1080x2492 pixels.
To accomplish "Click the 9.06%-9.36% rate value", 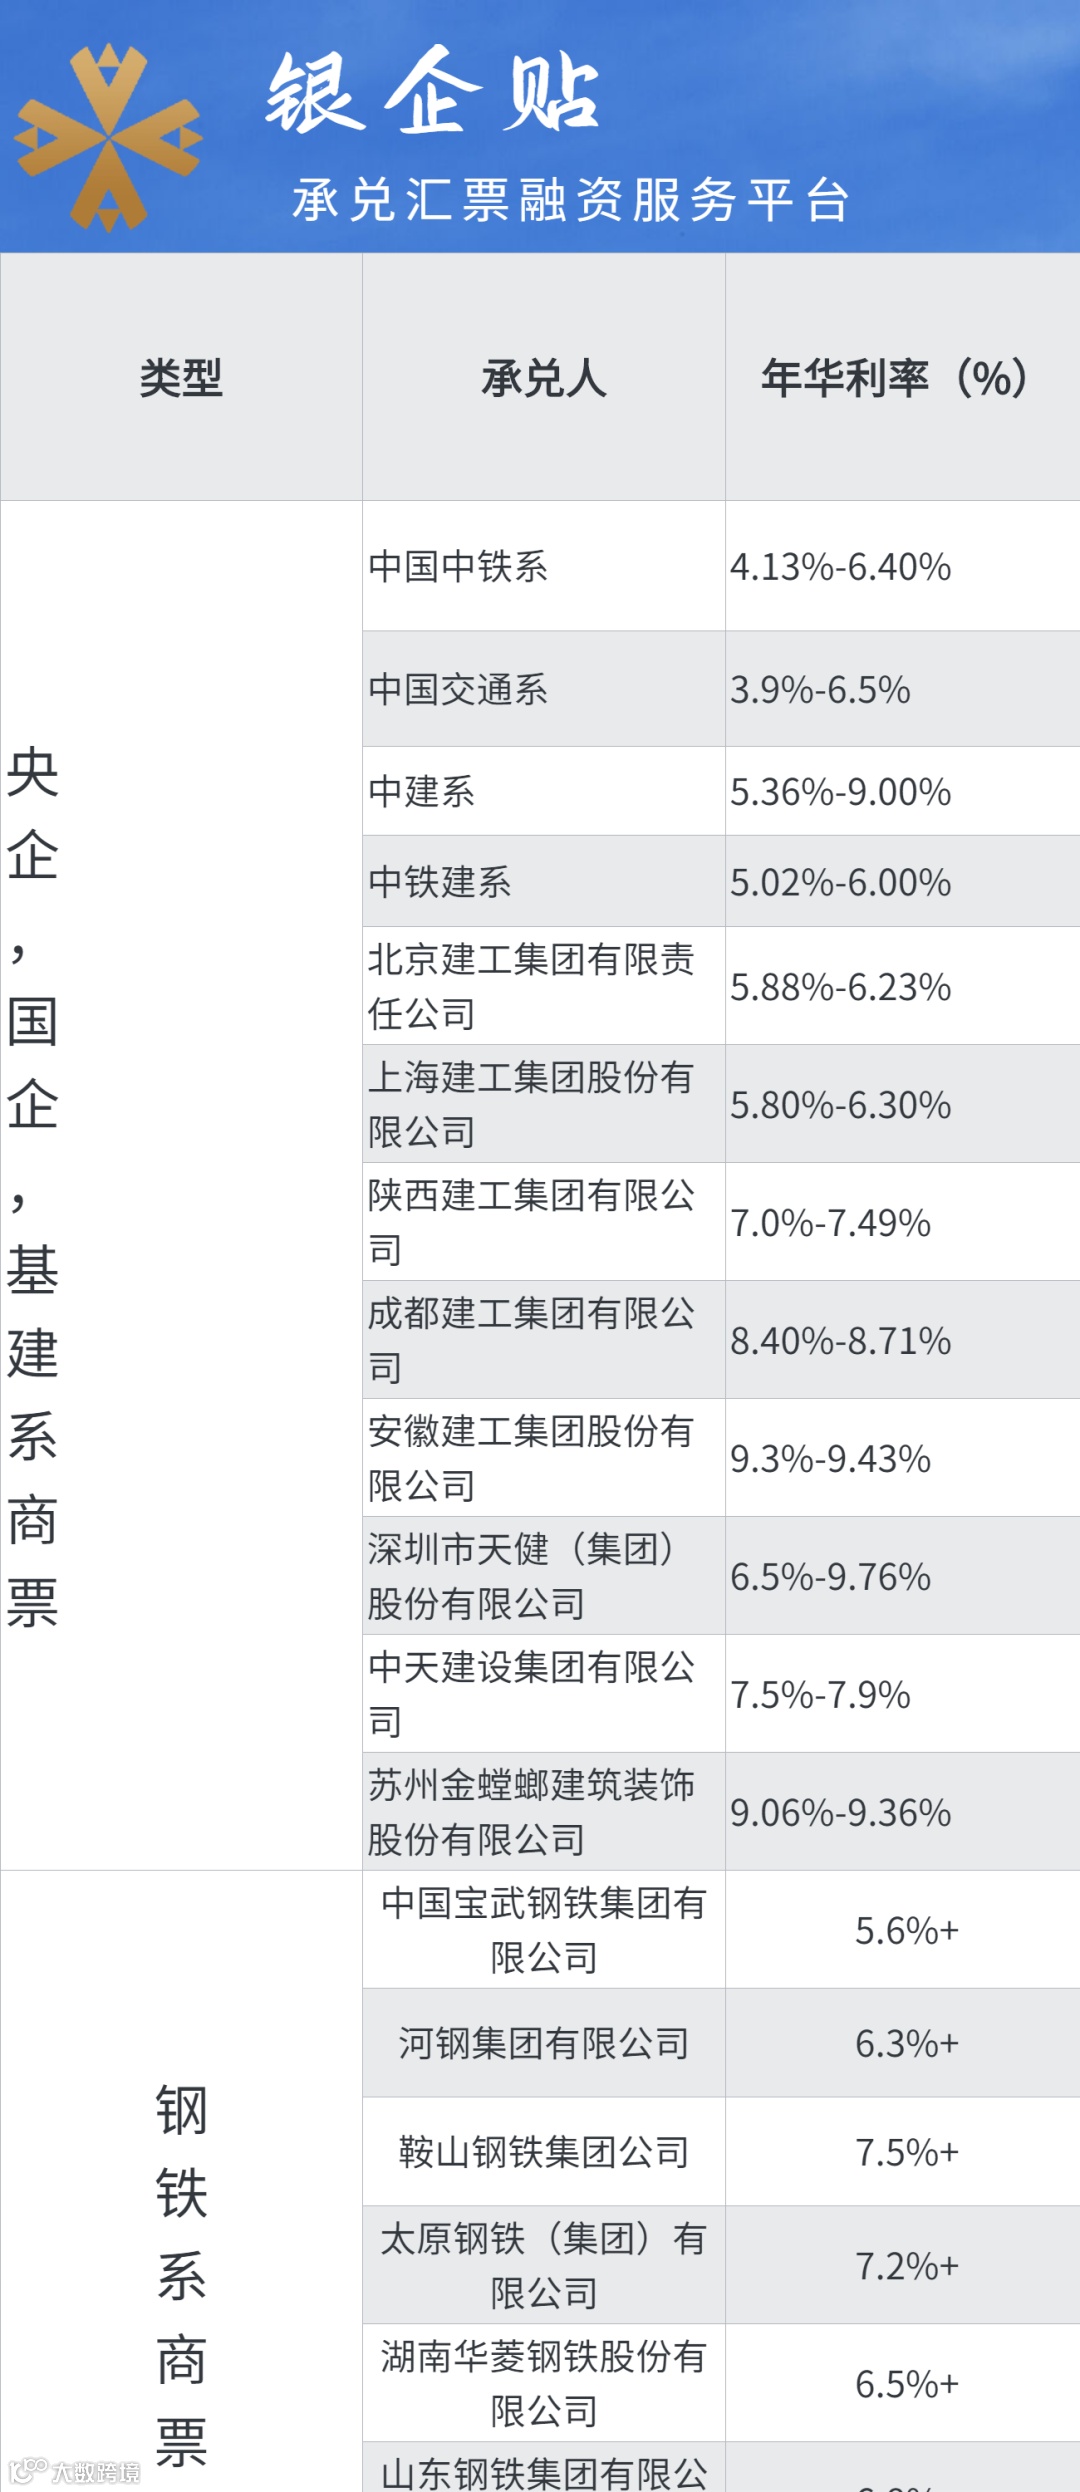I will (840, 1812).
